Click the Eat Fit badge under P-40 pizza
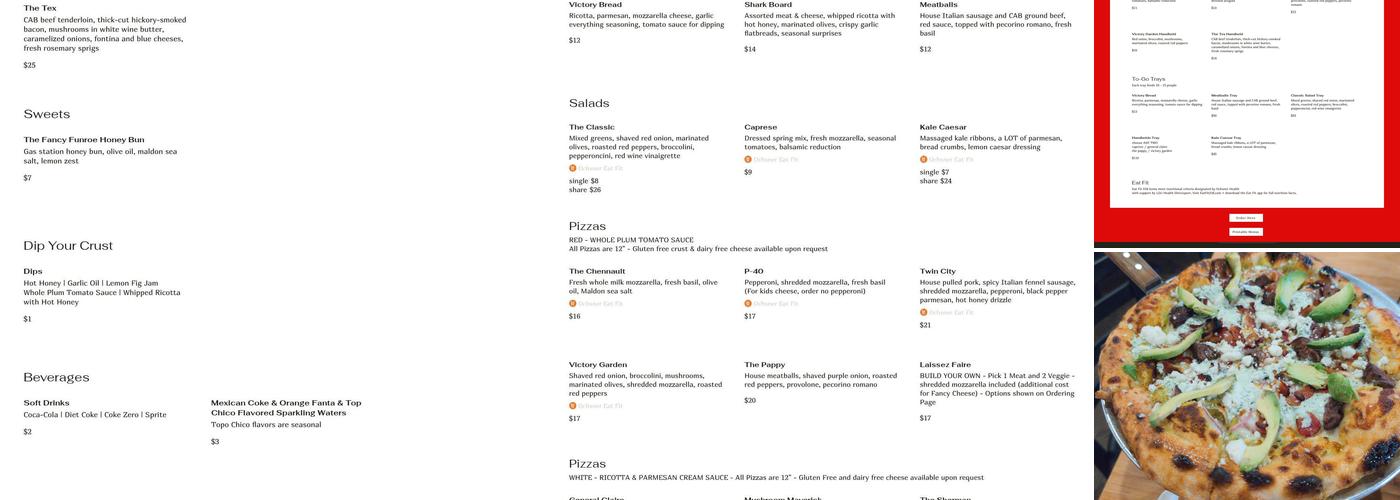This screenshot has width=1400, height=500. click(772, 304)
